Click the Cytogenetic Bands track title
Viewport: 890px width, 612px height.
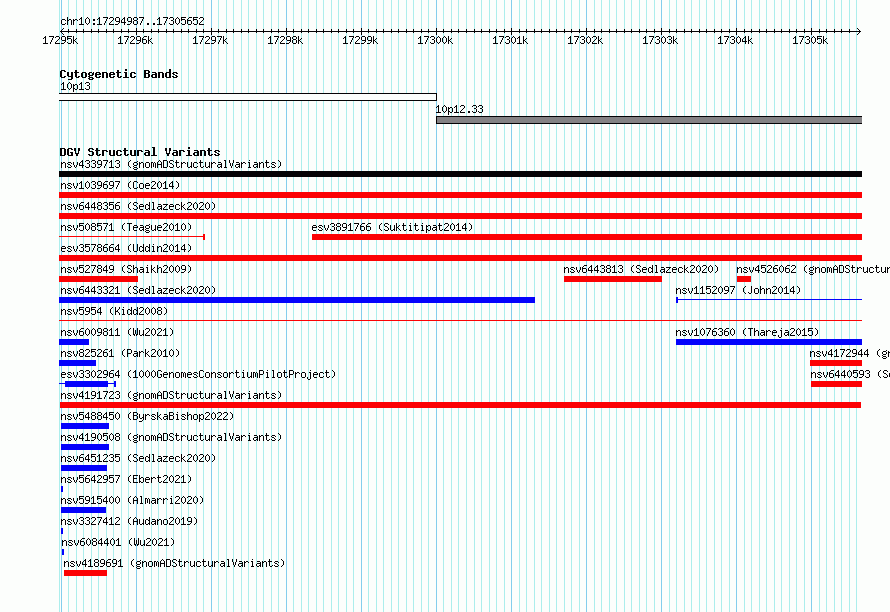coord(119,74)
